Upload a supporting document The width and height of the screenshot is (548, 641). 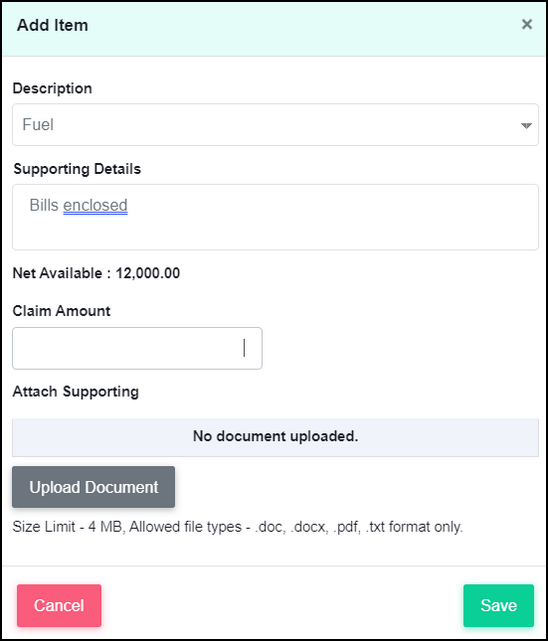(x=94, y=487)
